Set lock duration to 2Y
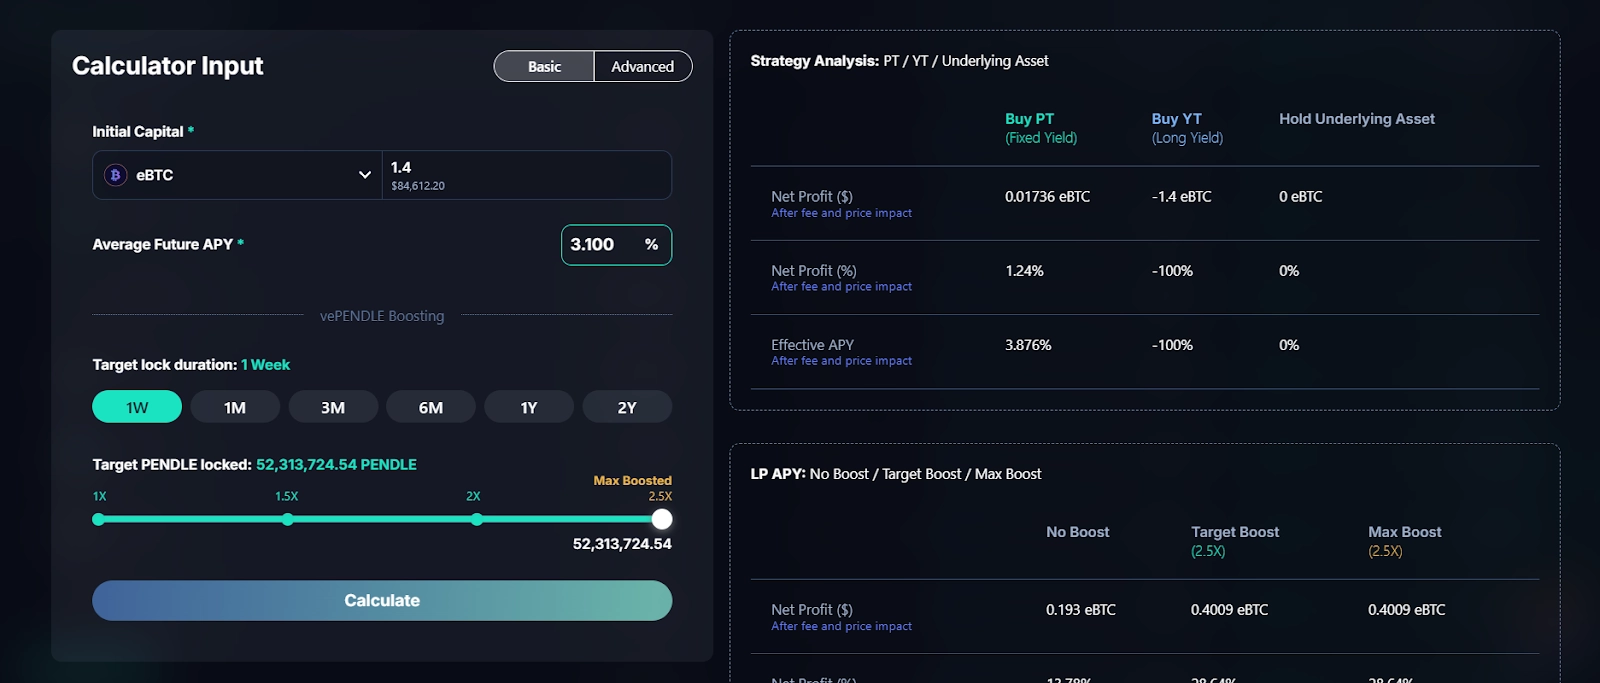The height and width of the screenshot is (683, 1600). 627,407
